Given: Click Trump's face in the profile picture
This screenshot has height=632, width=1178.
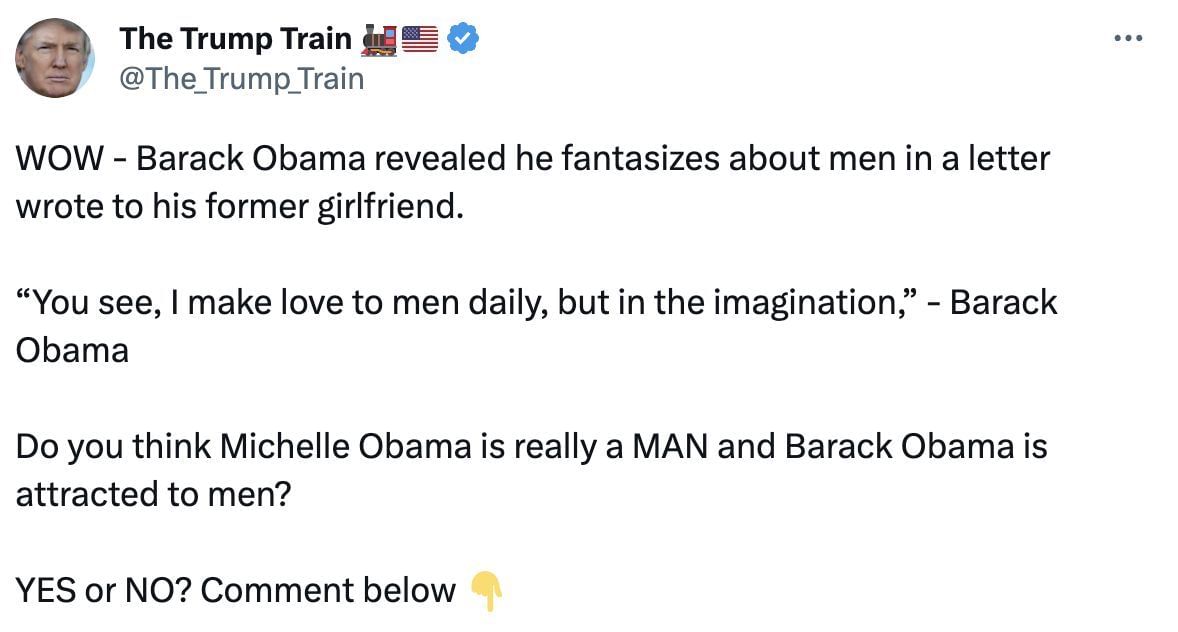Looking at the screenshot, I should [57, 55].
